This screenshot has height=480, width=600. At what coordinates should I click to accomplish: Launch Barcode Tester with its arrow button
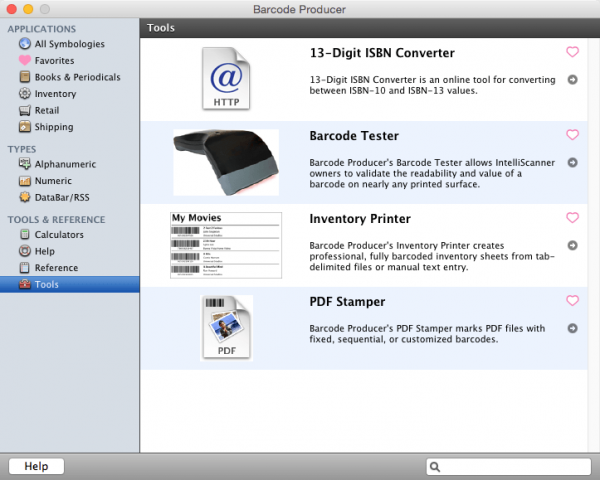tap(572, 162)
